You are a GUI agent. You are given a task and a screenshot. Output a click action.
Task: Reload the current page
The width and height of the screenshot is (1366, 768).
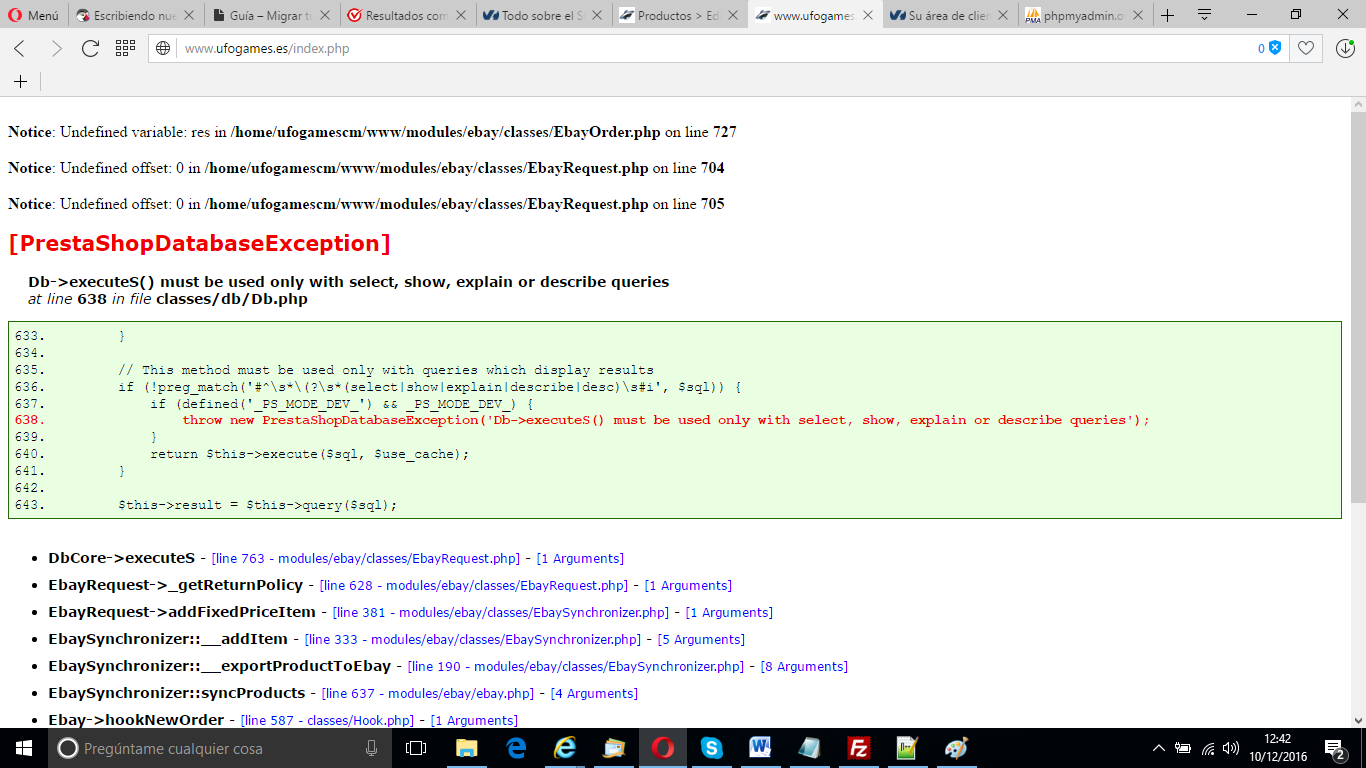[x=90, y=48]
